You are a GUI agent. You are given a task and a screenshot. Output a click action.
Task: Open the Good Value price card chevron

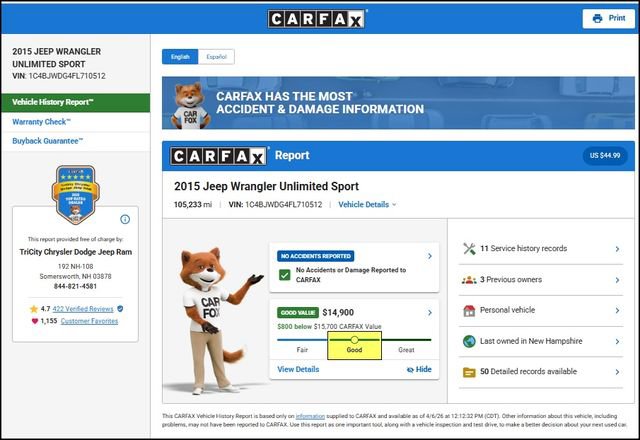point(429,312)
